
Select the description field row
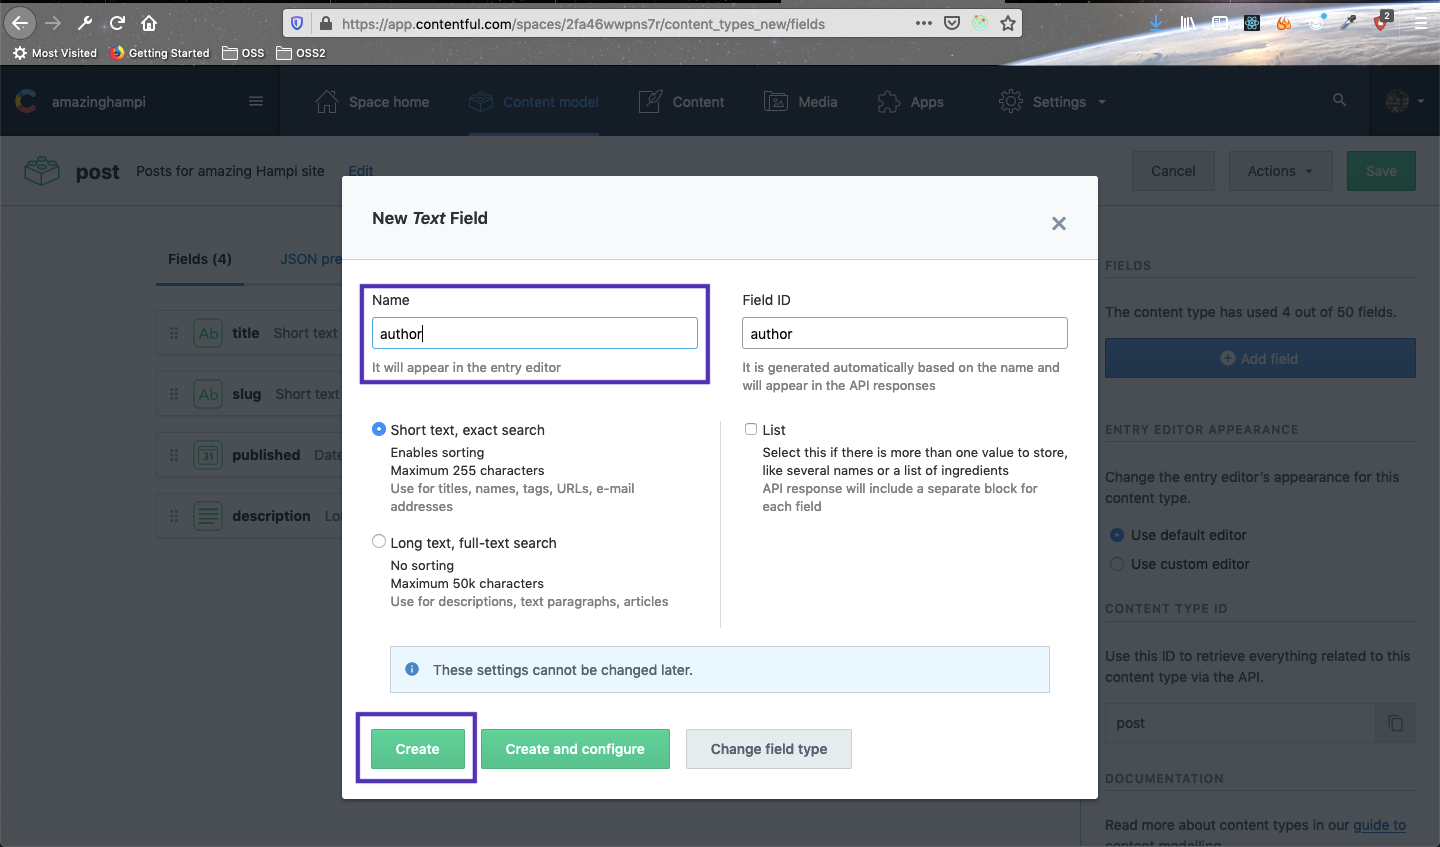[x=250, y=516]
